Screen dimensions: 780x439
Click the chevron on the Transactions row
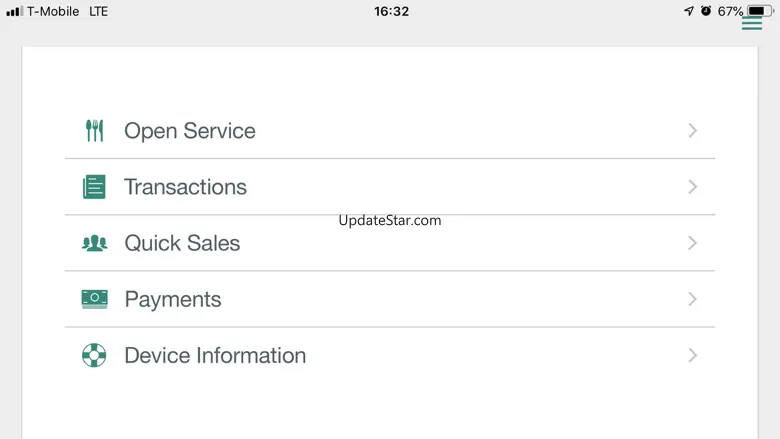coord(692,187)
